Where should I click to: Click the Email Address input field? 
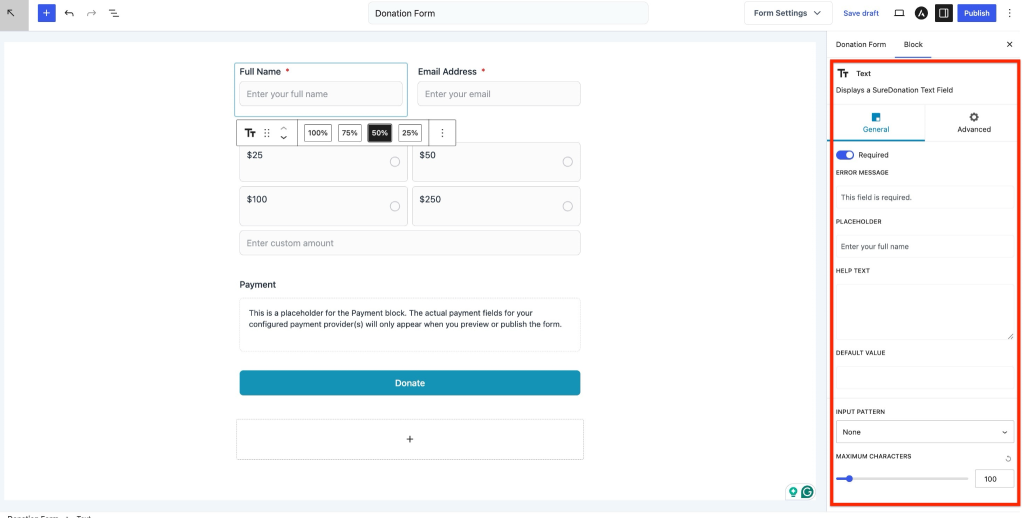(x=499, y=93)
